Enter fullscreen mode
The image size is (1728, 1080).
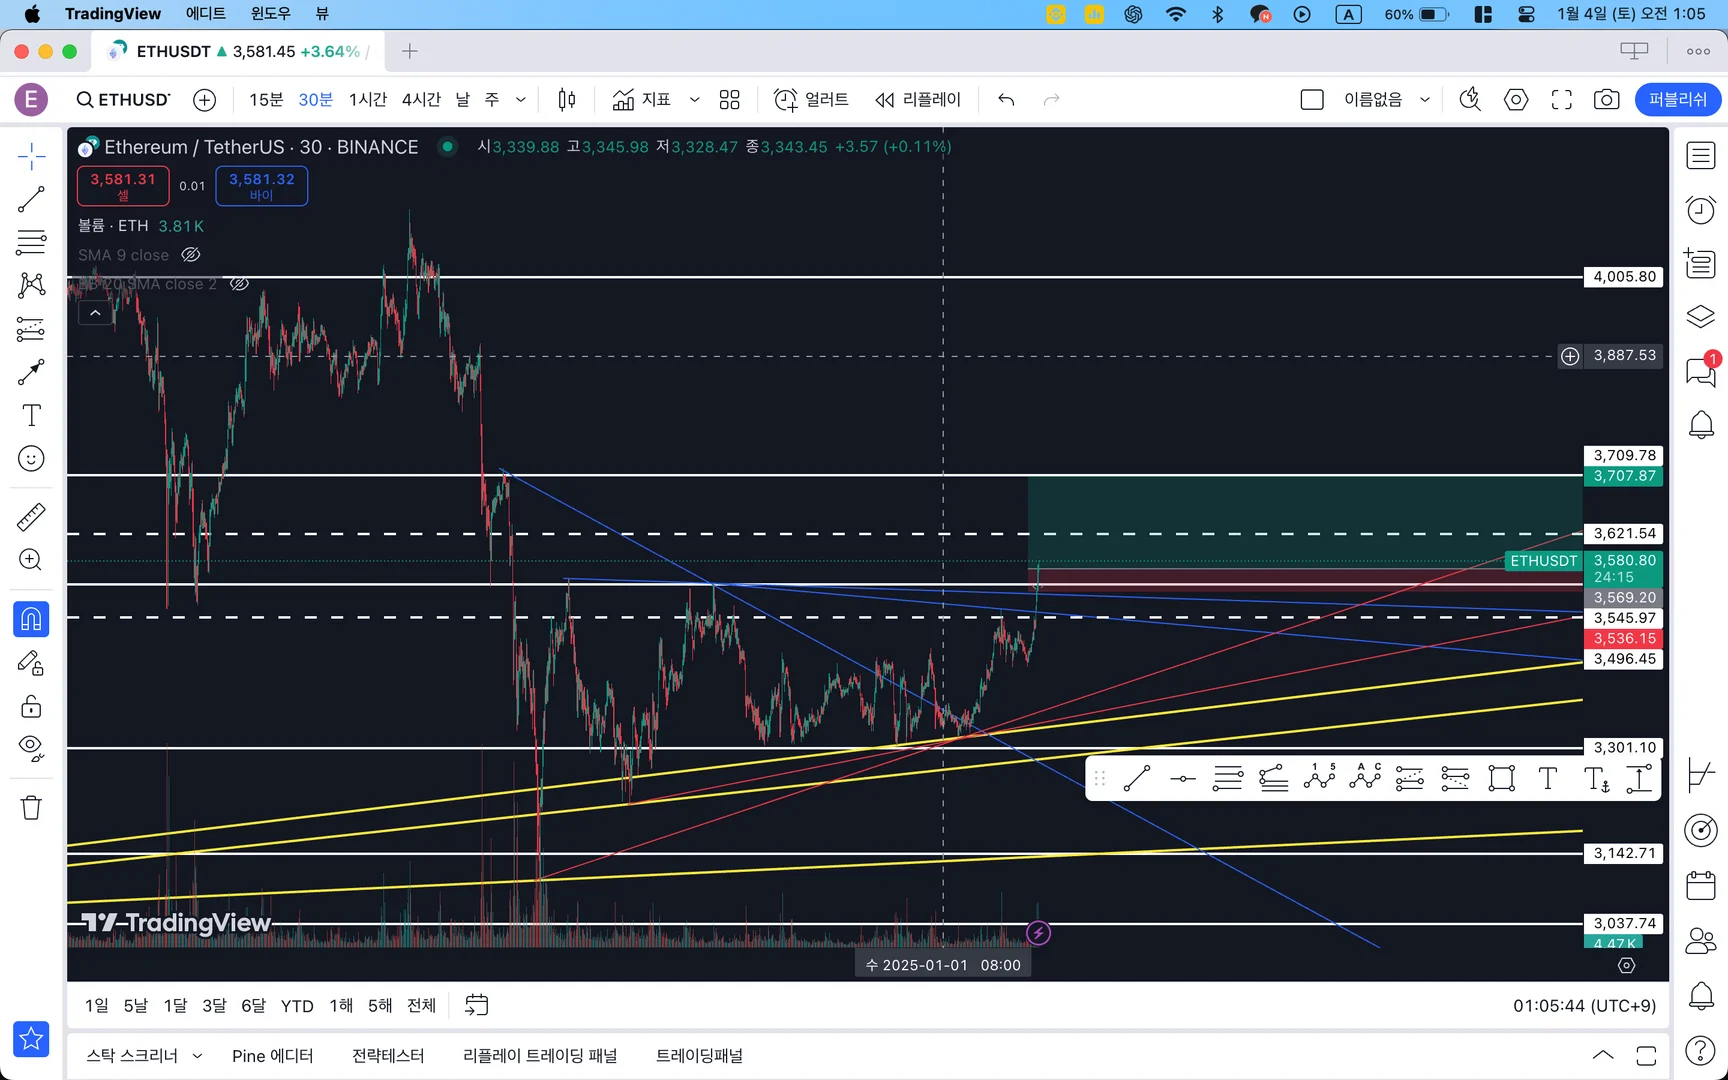[1561, 99]
